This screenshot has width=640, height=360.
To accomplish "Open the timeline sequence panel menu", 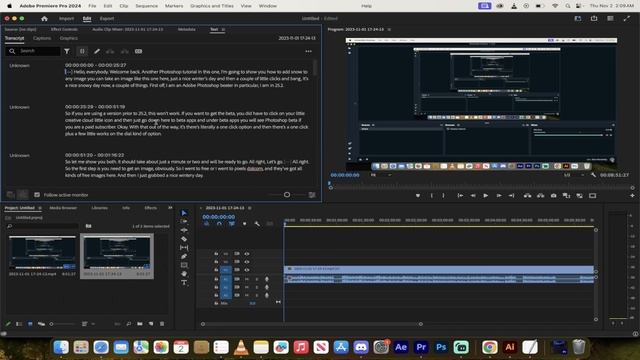I will tap(250, 208).
